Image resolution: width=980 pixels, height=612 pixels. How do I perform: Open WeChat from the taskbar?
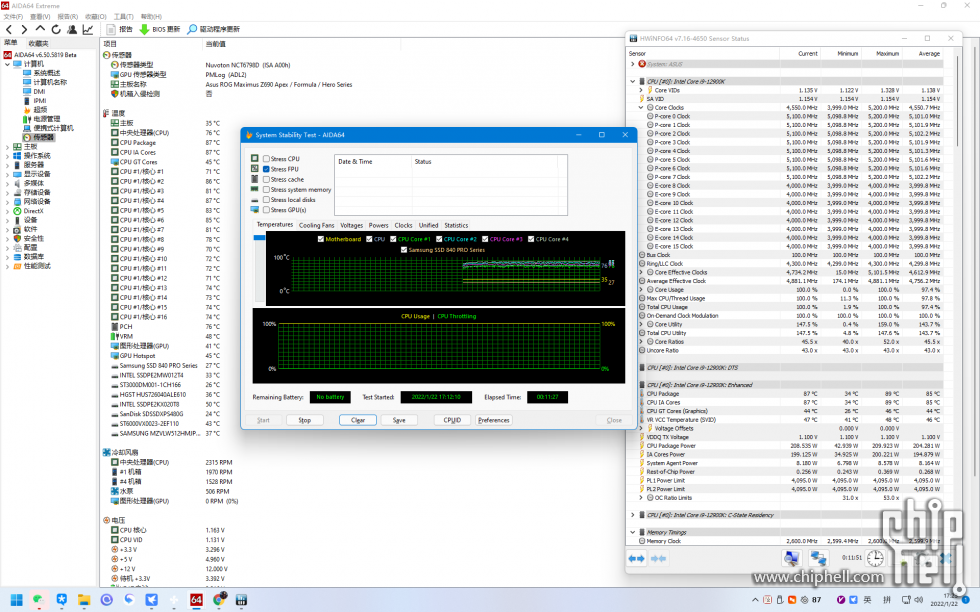click(x=39, y=600)
